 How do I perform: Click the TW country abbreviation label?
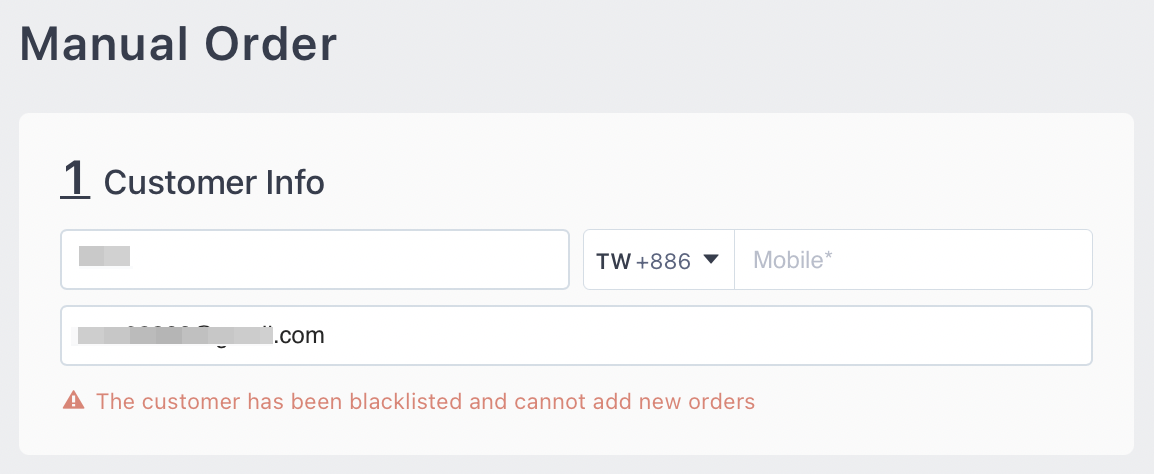(613, 261)
